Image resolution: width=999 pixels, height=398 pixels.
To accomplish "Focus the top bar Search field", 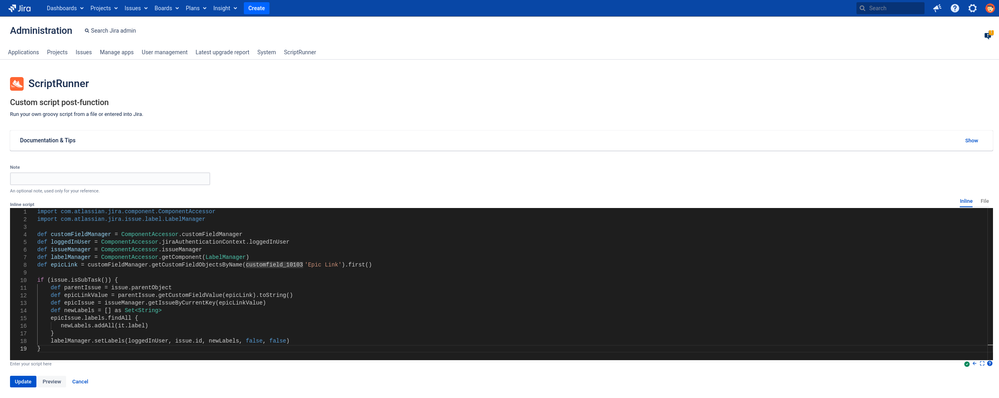I will 890,8.
